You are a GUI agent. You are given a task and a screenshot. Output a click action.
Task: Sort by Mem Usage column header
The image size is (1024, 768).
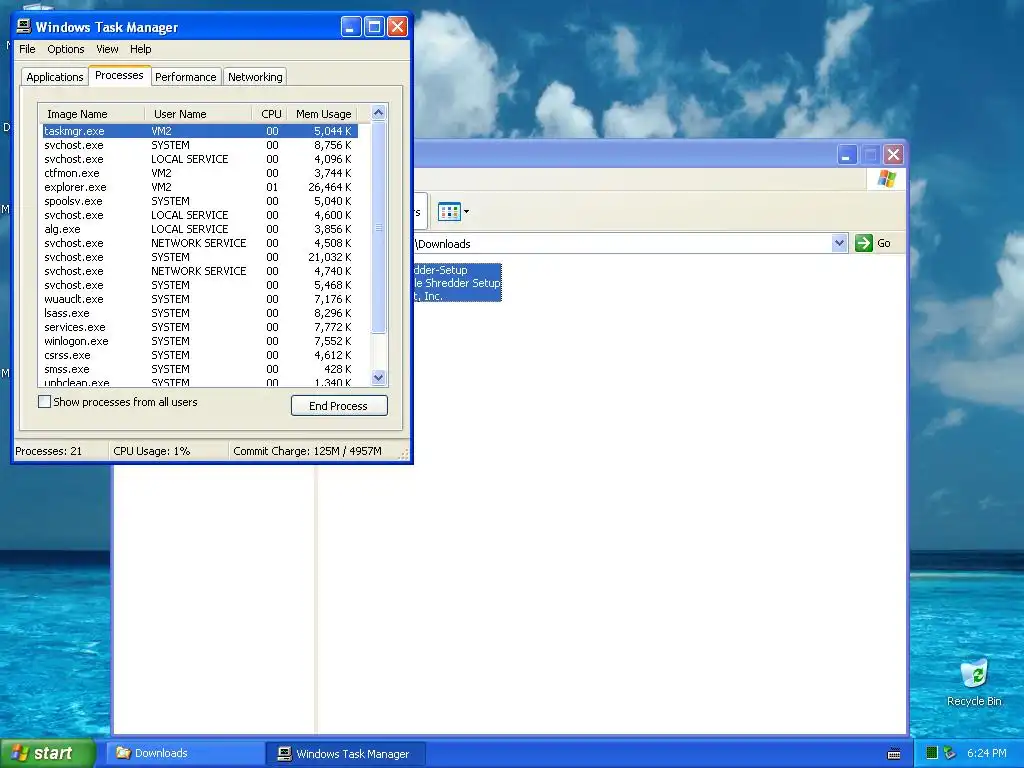pyautogui.click(x=323, y=114)
